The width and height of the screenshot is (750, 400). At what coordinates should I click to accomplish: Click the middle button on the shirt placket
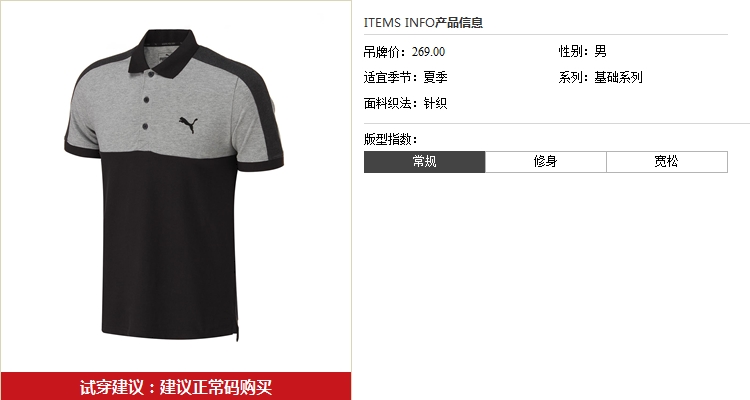click(x=146, y=100)
